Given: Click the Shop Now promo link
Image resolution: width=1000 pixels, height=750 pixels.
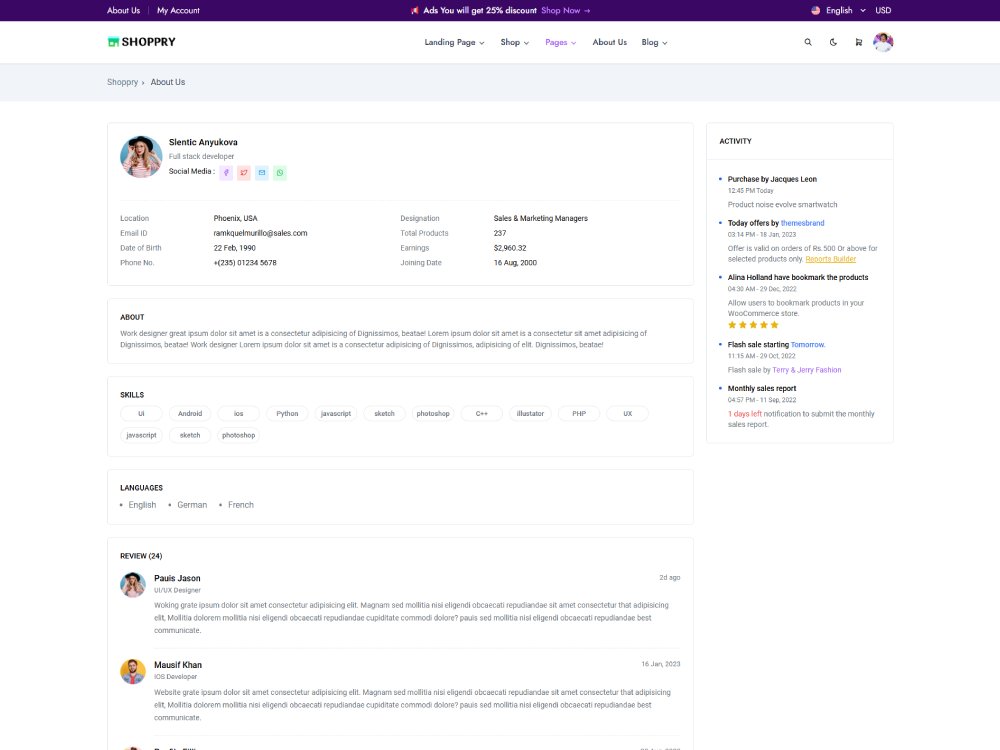Looking at the screenshot, I should (x=565, y=10).
